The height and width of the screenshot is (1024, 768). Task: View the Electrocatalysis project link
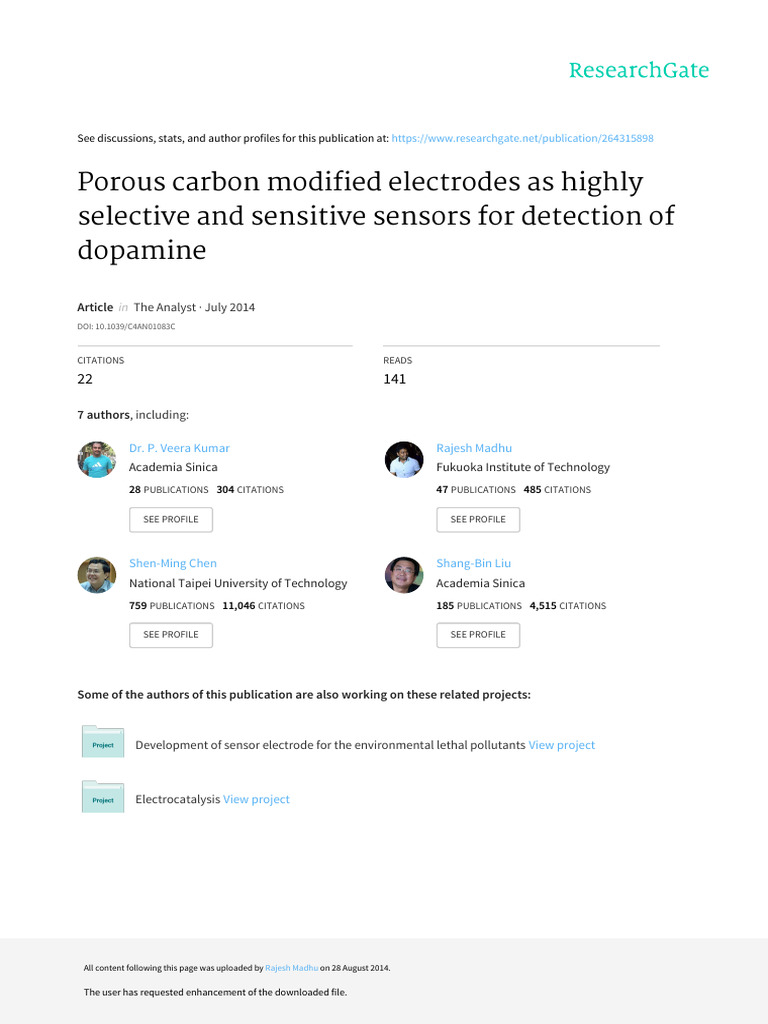(x=256, y=799)
